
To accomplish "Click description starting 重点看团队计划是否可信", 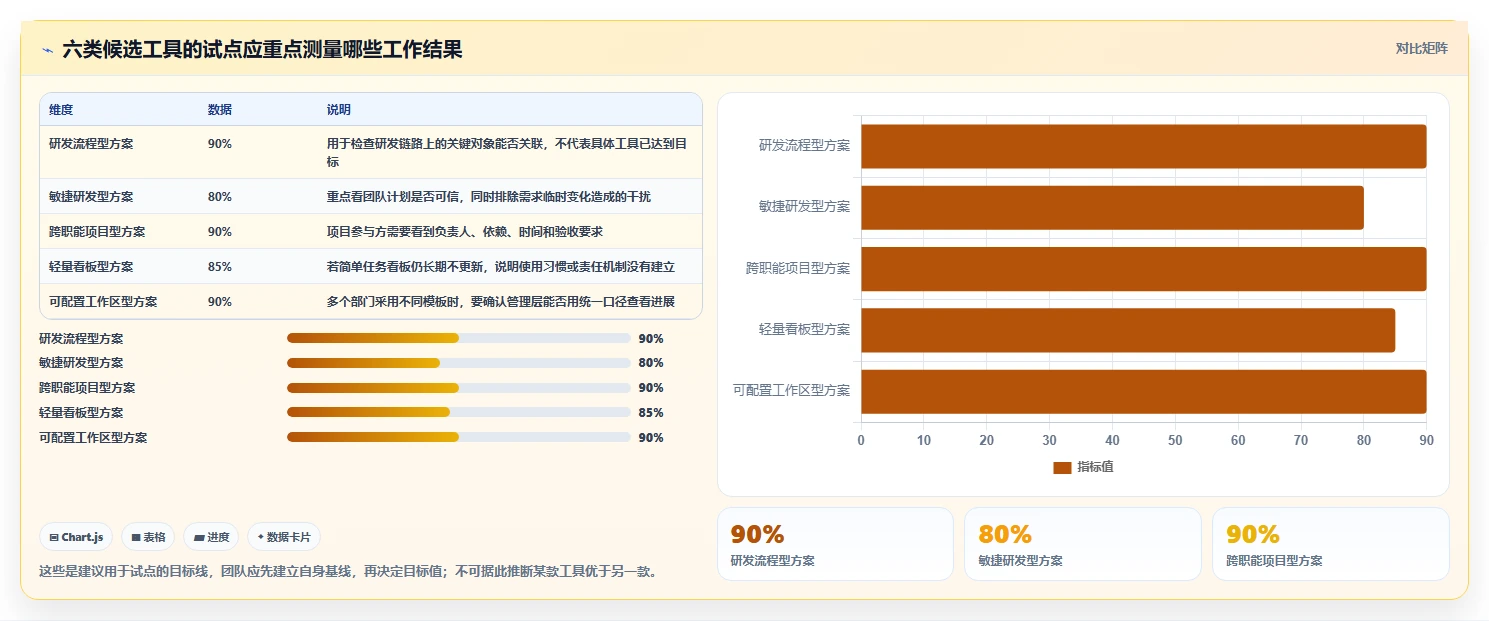I will 489,197.
